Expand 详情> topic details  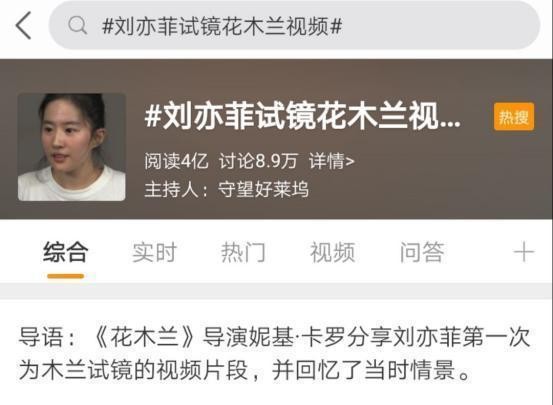(x=332, y=162)
